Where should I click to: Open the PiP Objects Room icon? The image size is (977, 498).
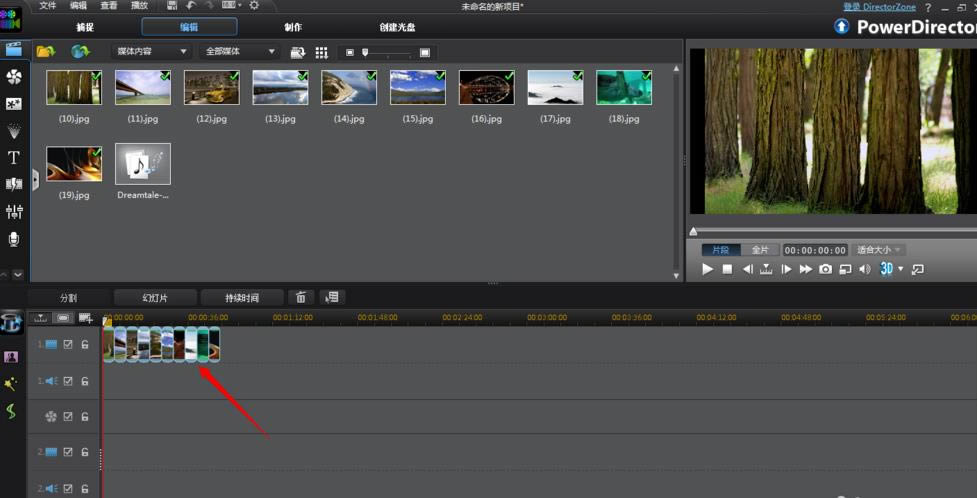point(14,103)
